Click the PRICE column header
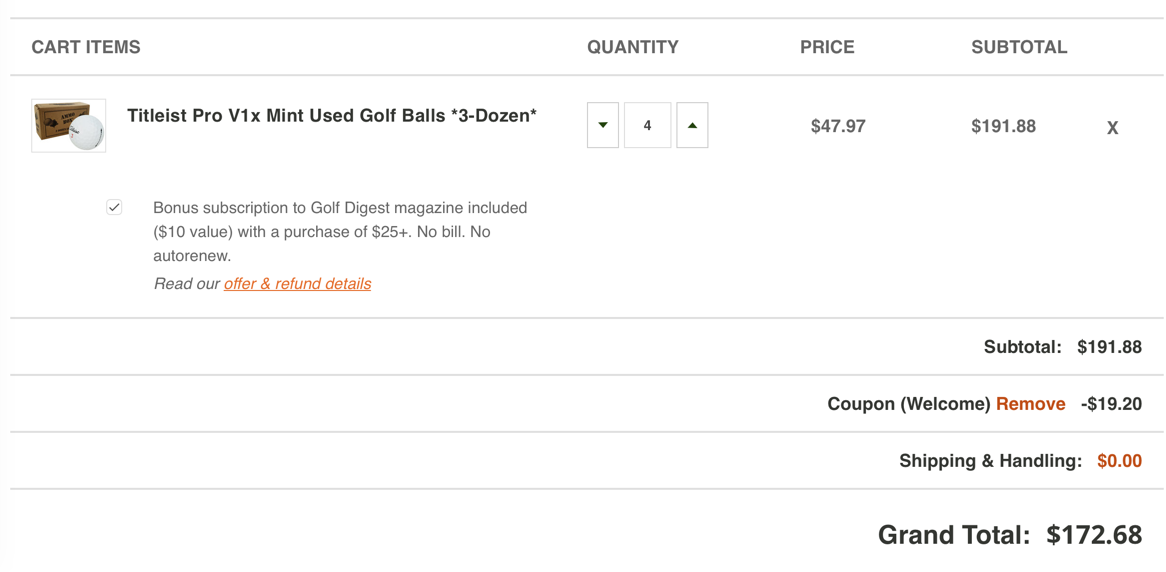The image size is (1166, 572). pyautogui.click(x=827, y=47)
